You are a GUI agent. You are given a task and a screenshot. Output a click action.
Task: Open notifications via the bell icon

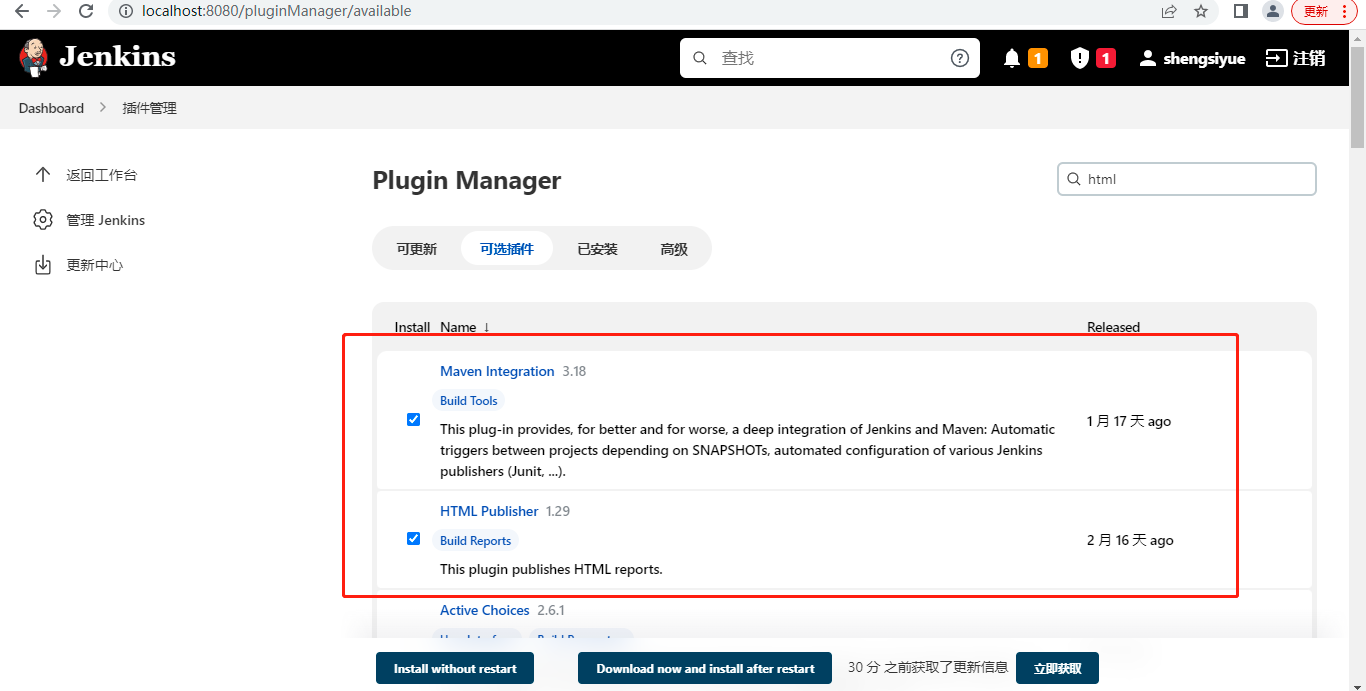pos(1012,58)
